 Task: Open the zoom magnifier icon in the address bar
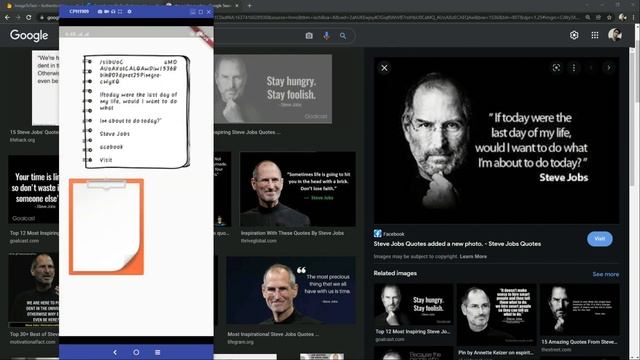coord(588,18)
